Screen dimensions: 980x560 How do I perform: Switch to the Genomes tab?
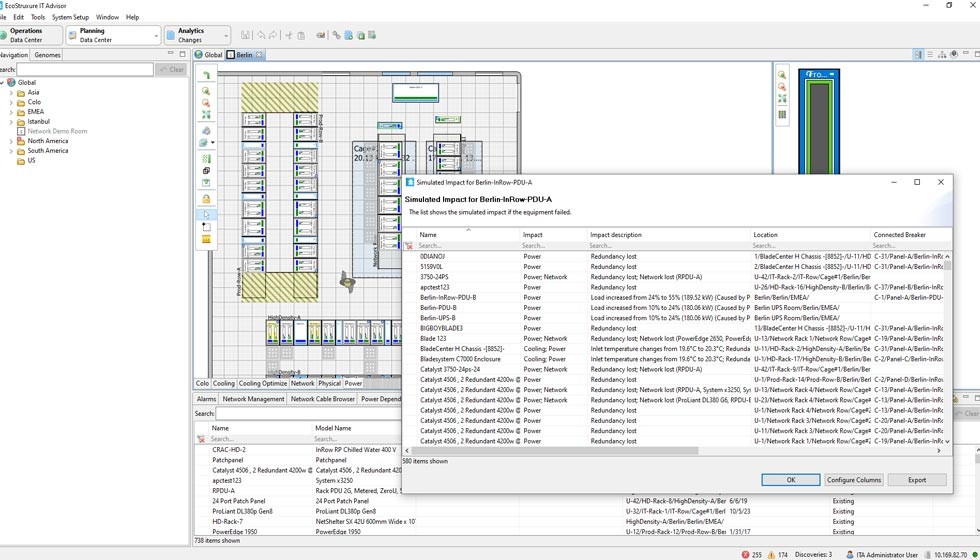[x=47, y=55]
